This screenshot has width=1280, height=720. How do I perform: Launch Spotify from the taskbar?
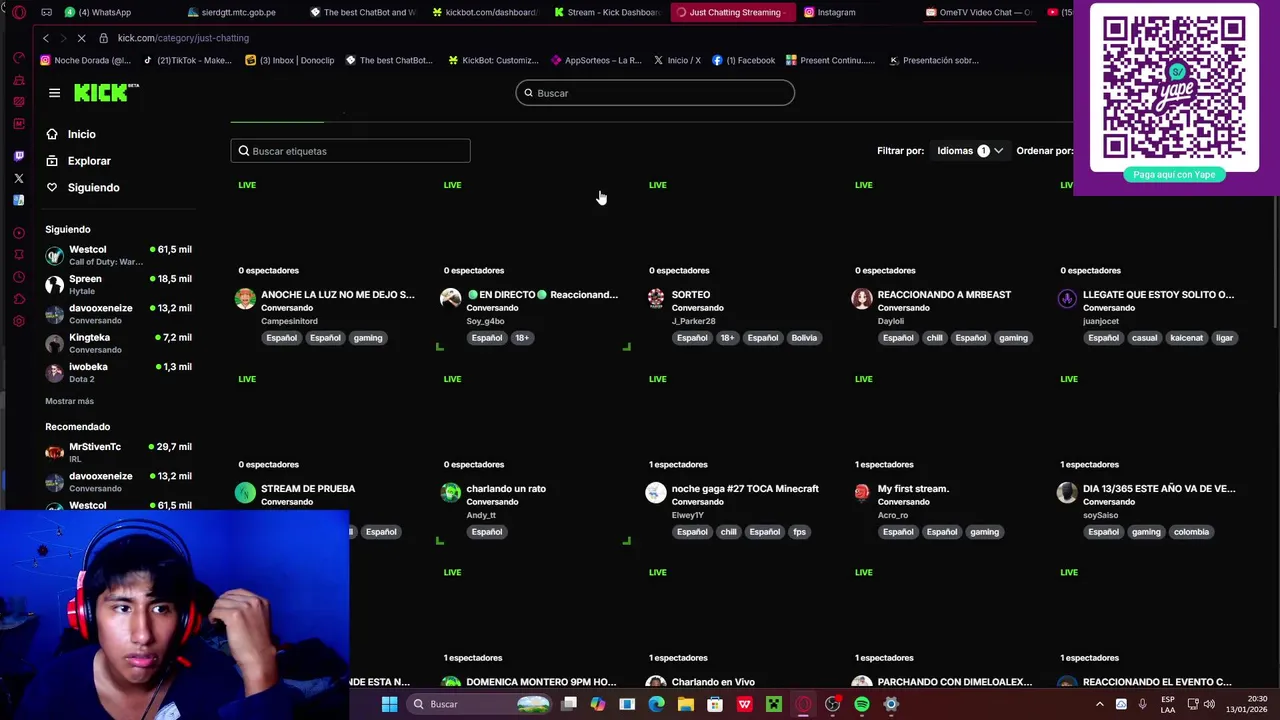click(x=861, y=704)
